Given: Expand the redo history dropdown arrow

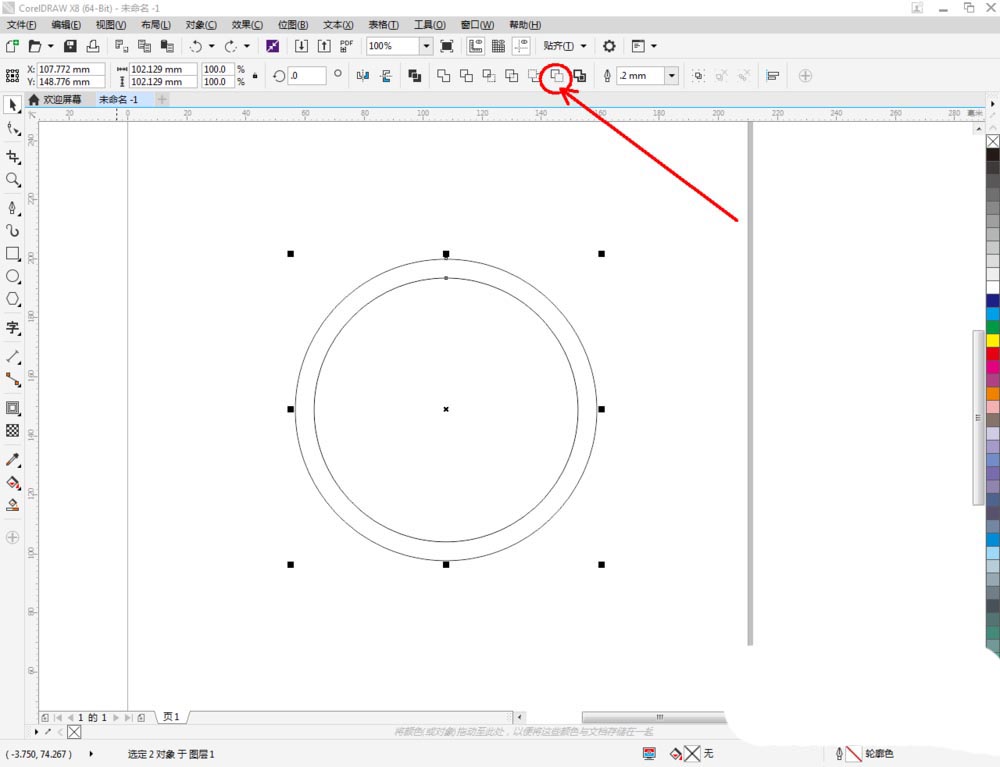Looking at the screenshot, I should tap(246, 46).
